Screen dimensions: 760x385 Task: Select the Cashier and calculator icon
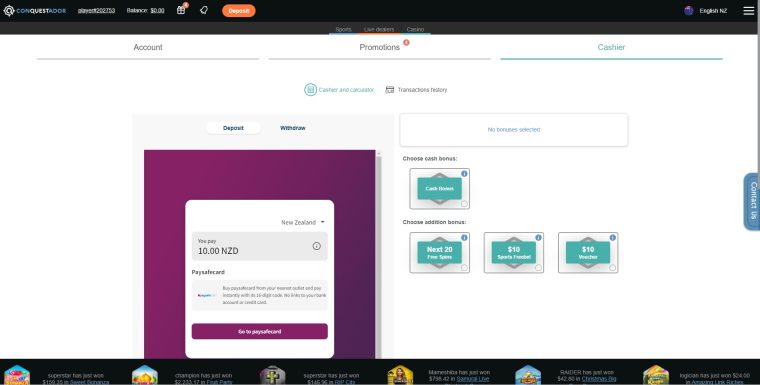coord(310,90)
